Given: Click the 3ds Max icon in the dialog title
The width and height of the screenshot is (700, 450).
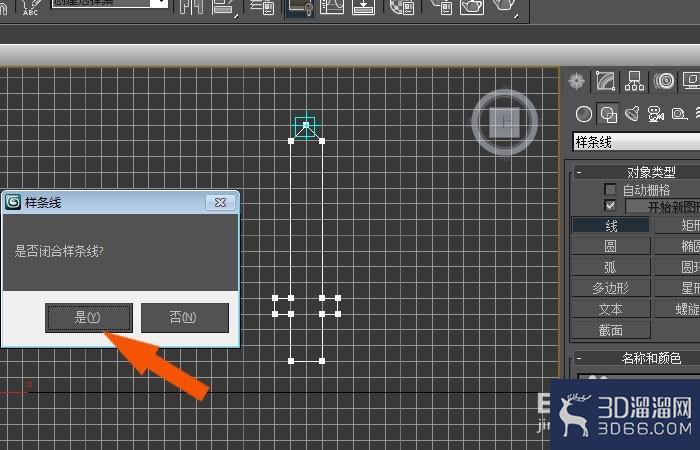Looking at the screenshot, I should [x=13, y=202].
